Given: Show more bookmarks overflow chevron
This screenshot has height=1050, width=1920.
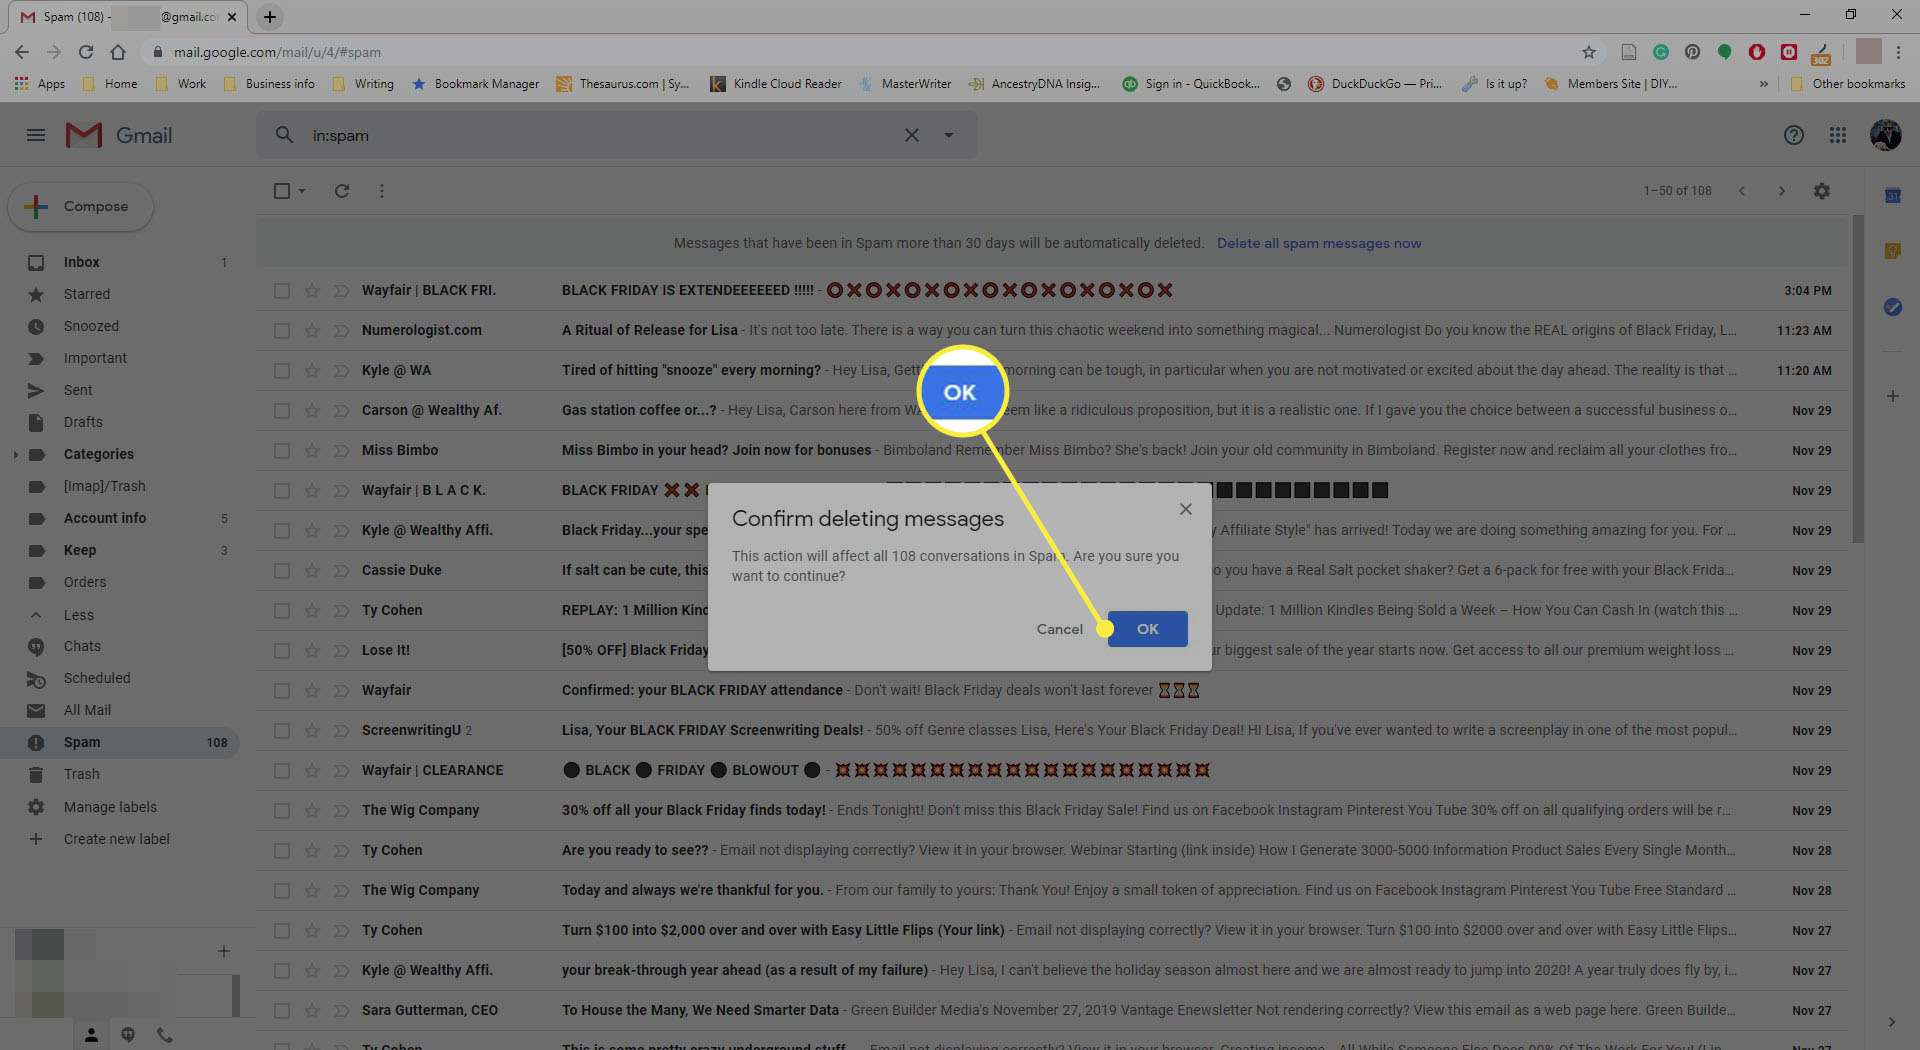Looking at the screenshot, I should coord(1763,84).
